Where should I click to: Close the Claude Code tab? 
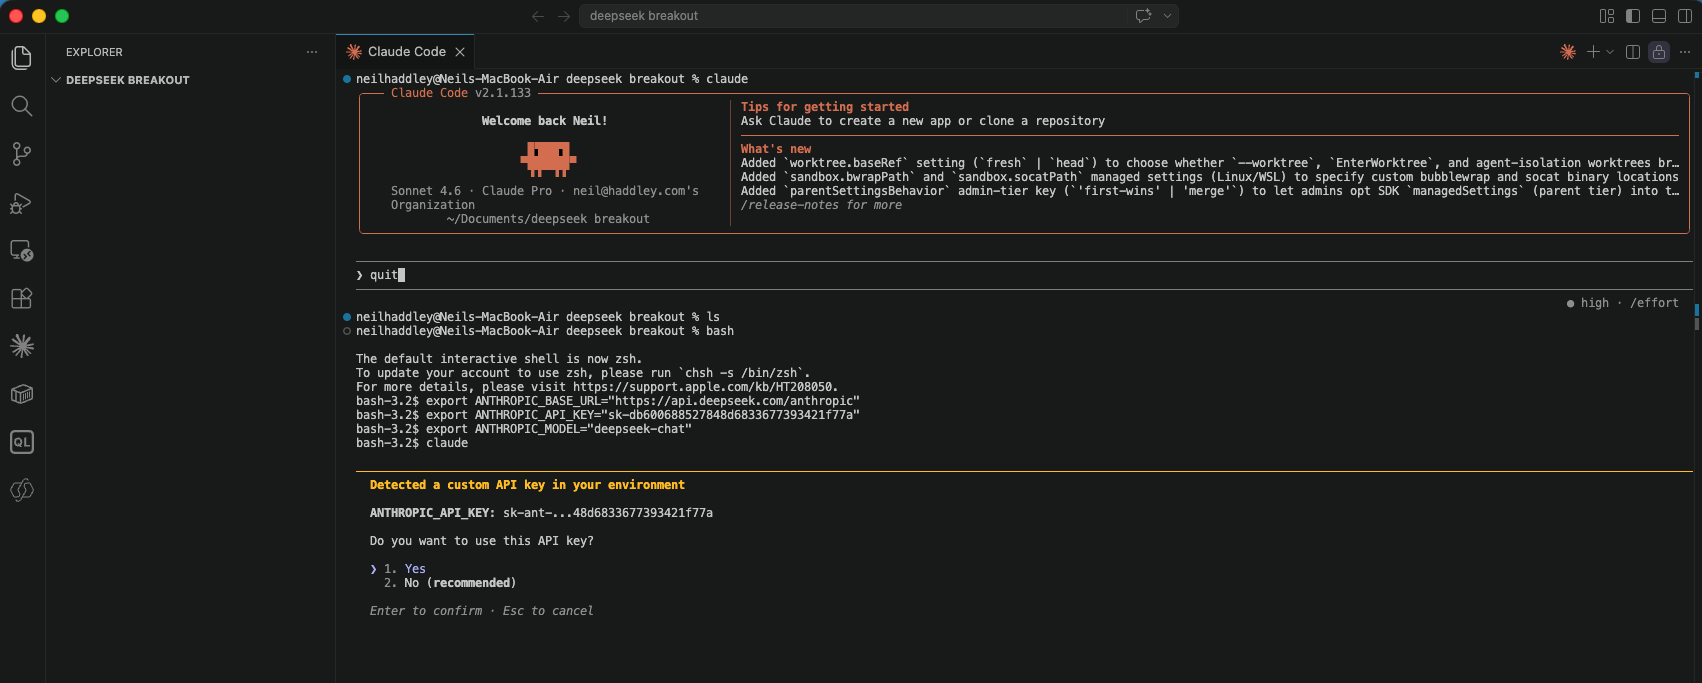(x=460, y=52)
